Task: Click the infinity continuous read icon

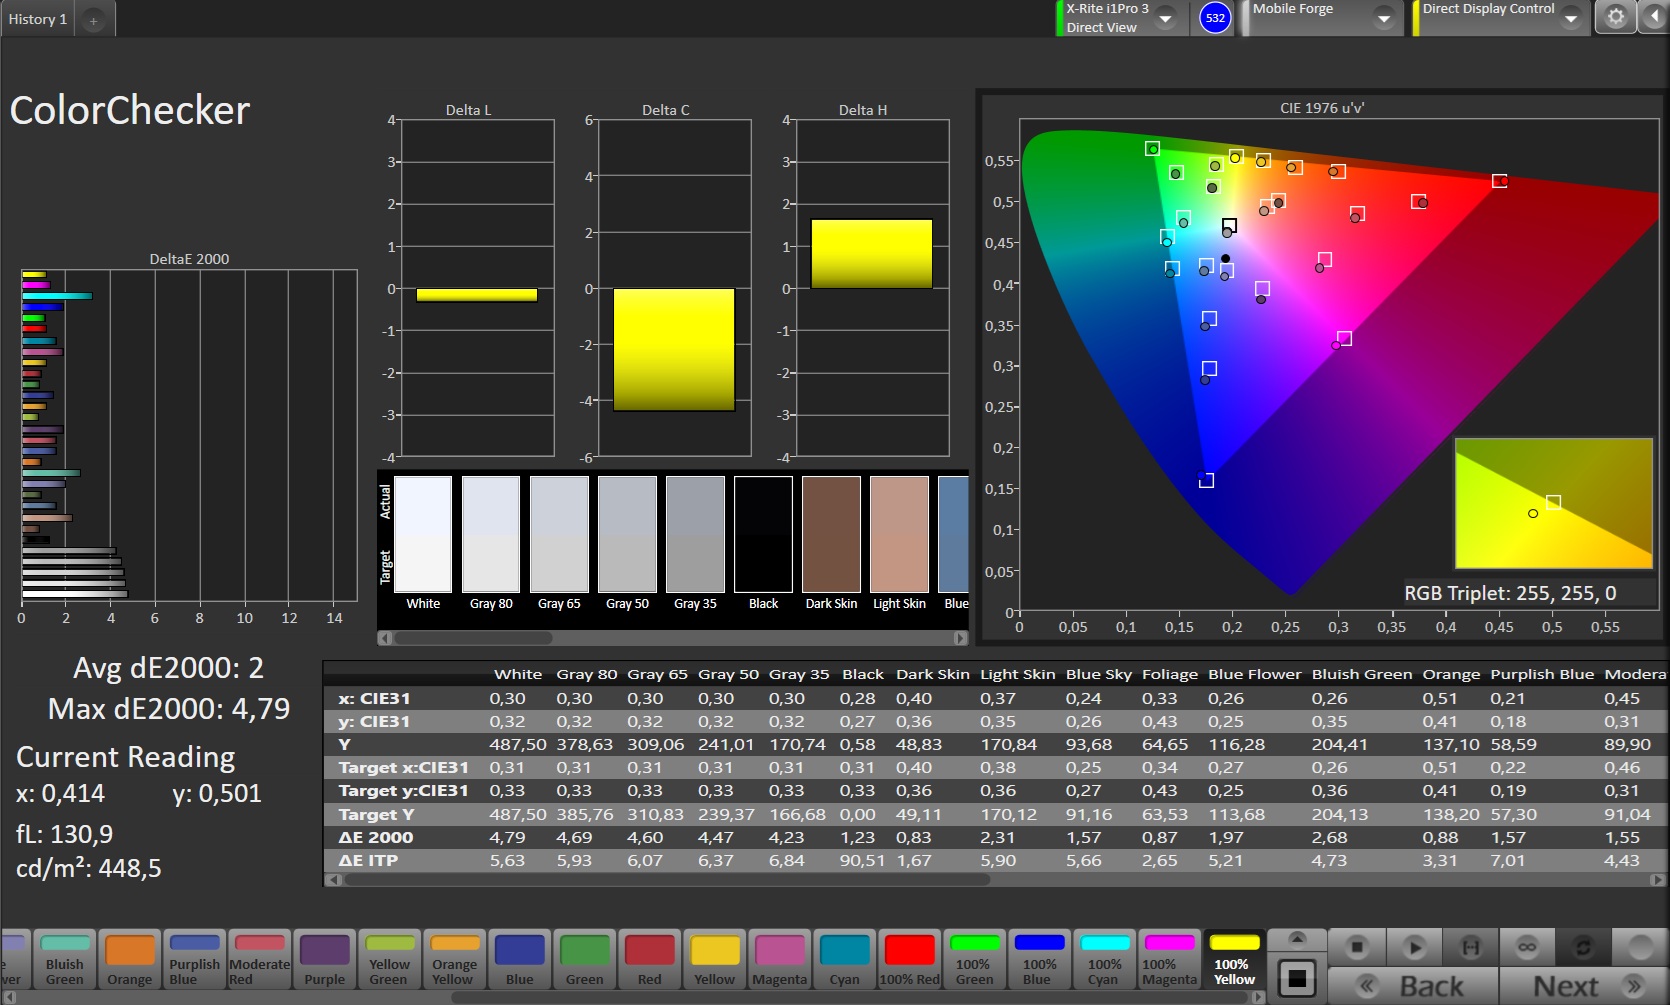Action: click(x=1526, y=946)
